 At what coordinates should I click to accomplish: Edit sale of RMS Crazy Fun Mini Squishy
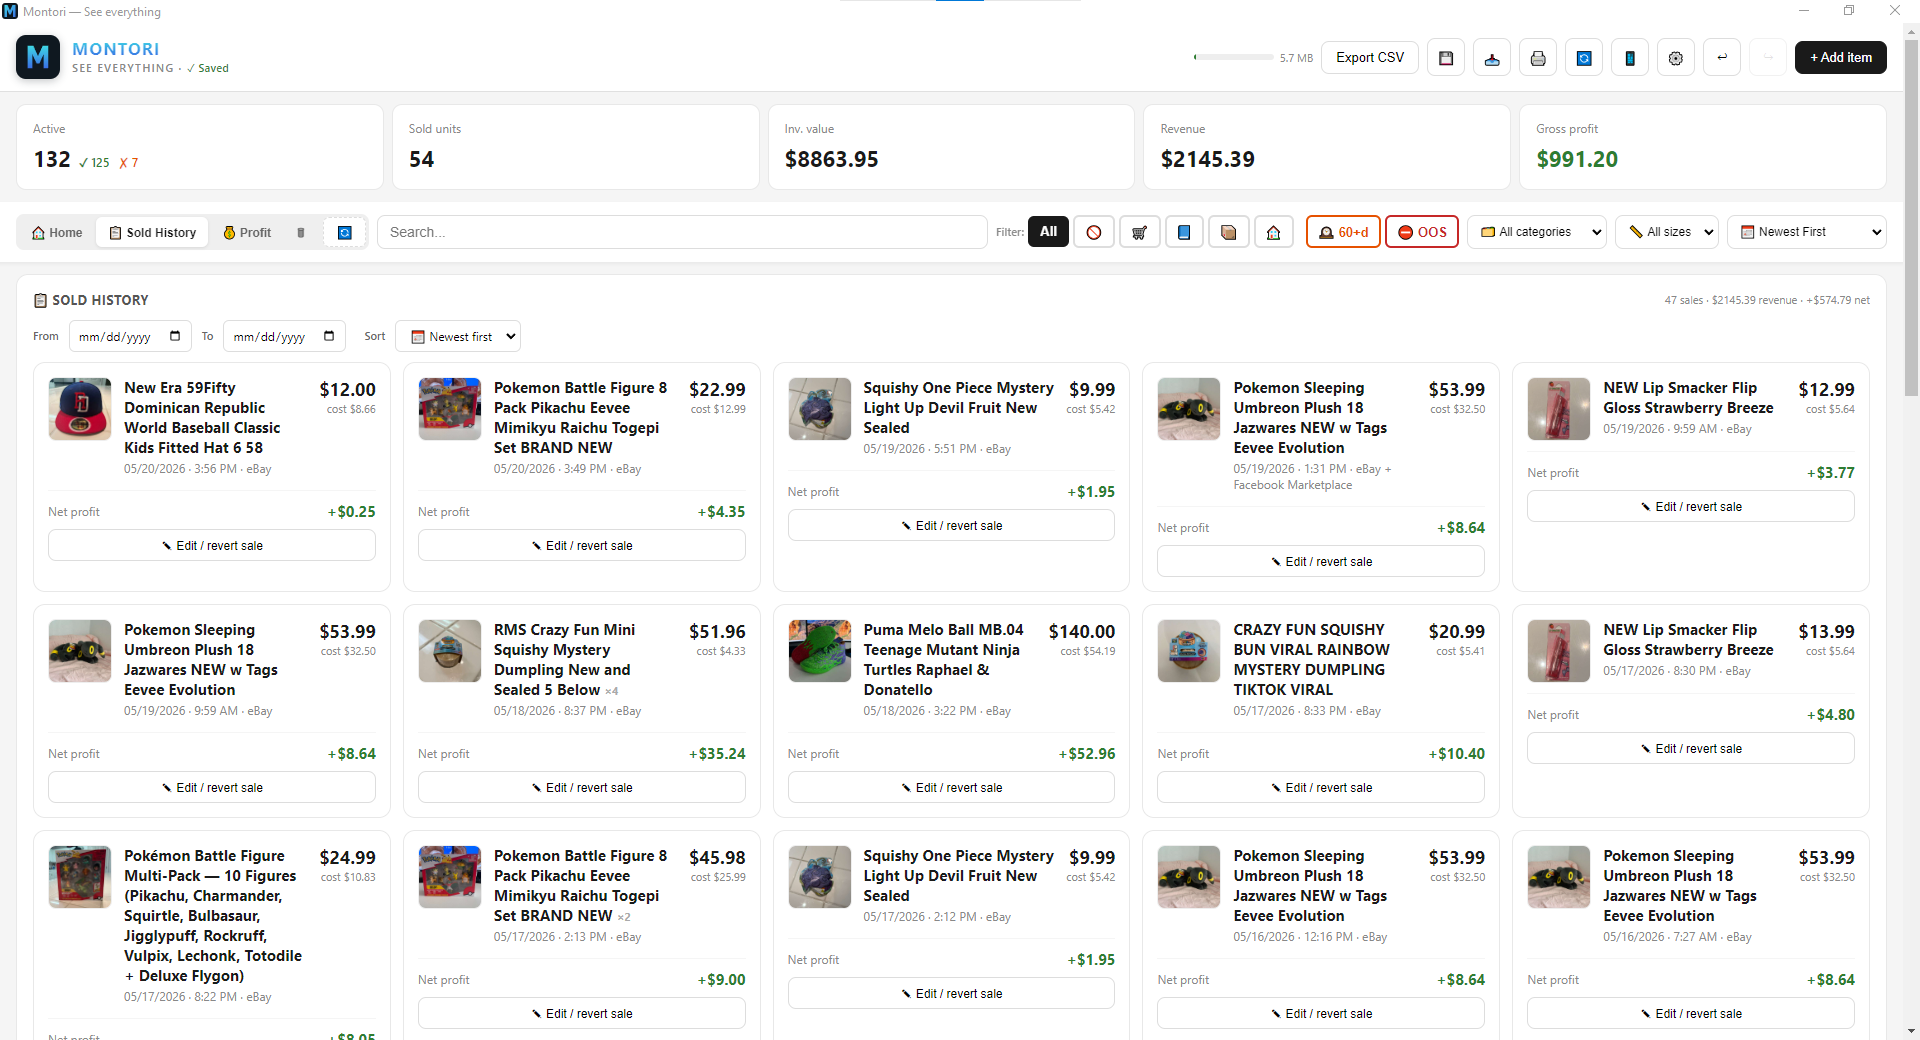(582, 788)
